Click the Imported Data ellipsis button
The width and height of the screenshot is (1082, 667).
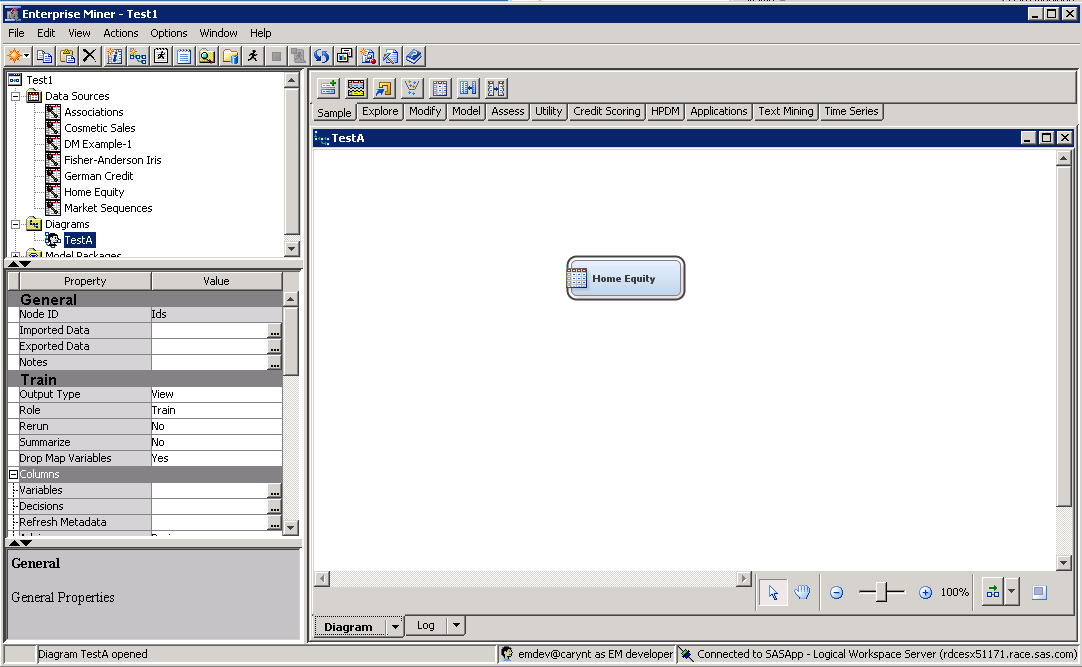click(274, 331)
